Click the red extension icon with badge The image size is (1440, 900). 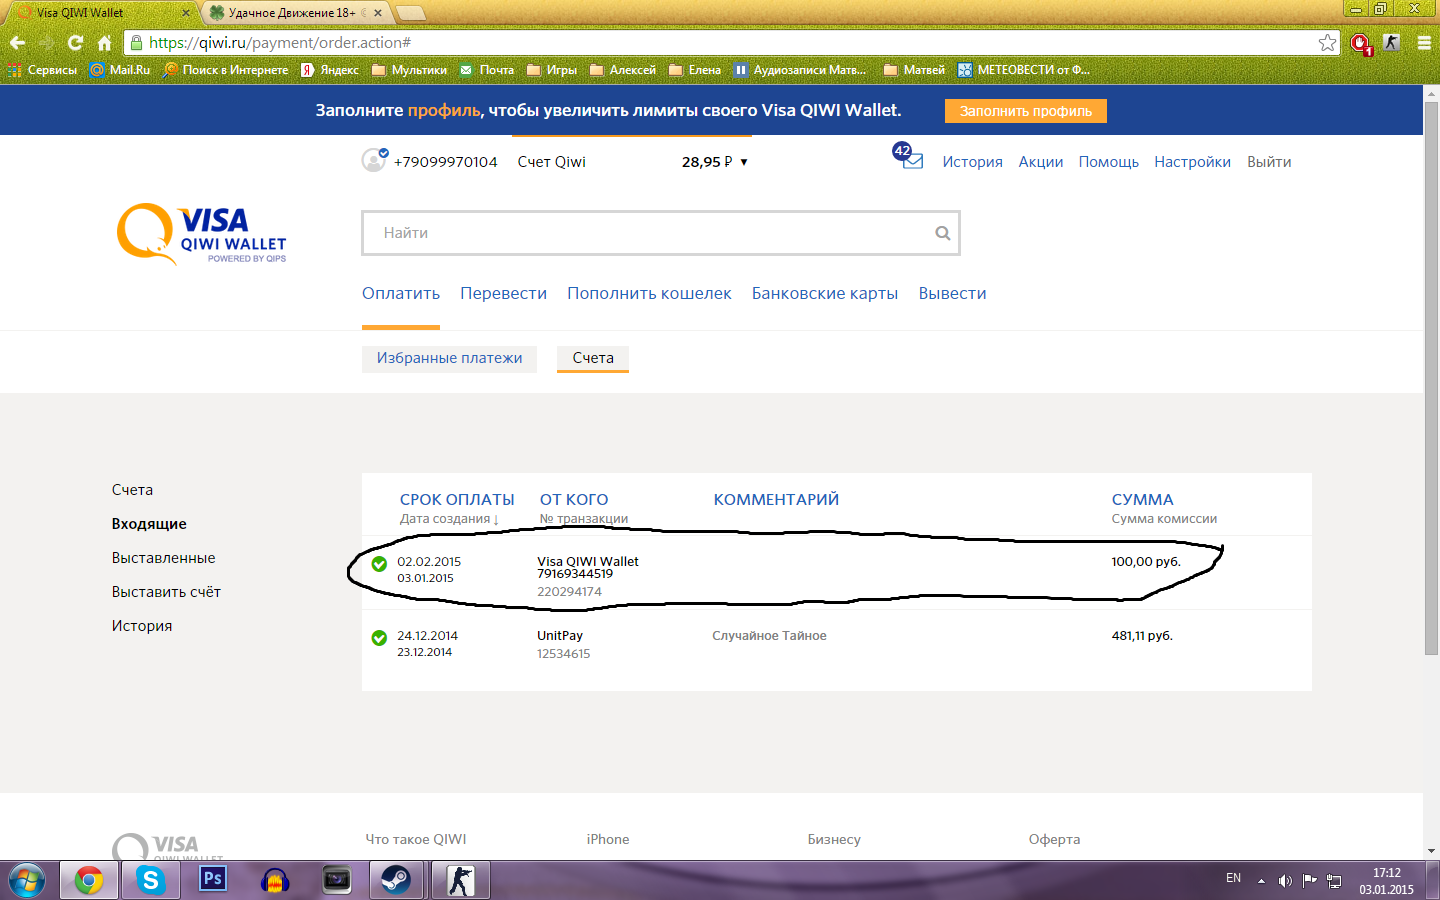(1360, 44)
